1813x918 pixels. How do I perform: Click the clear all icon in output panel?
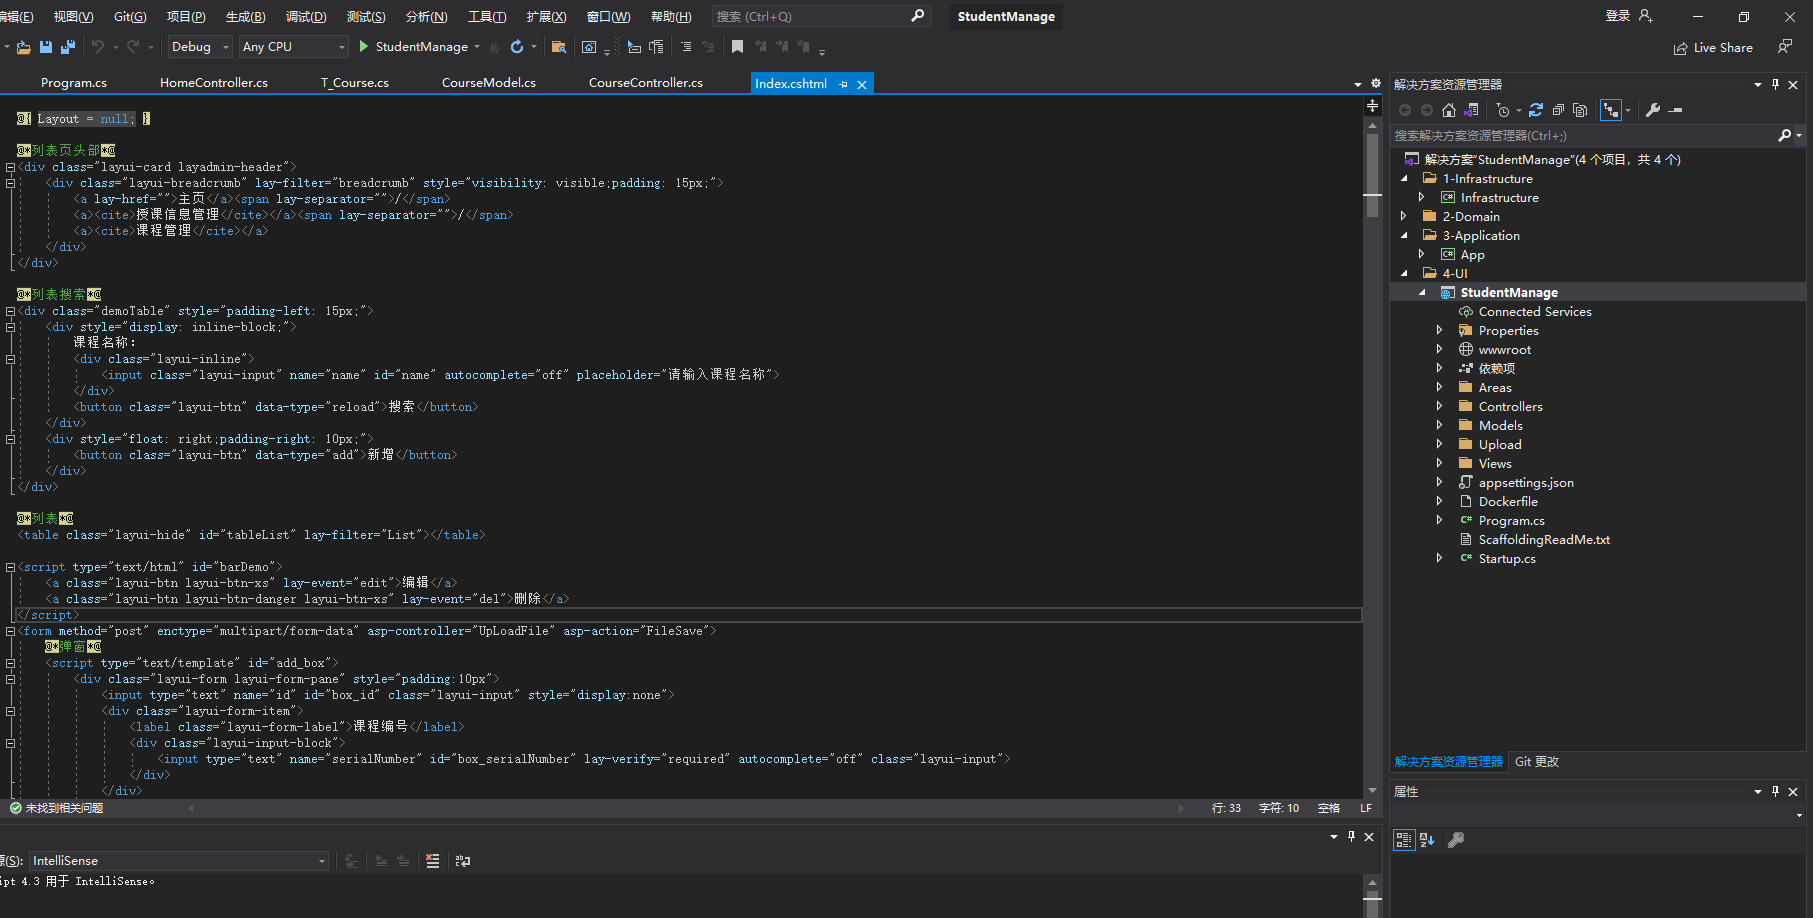[x=432, y=861]
